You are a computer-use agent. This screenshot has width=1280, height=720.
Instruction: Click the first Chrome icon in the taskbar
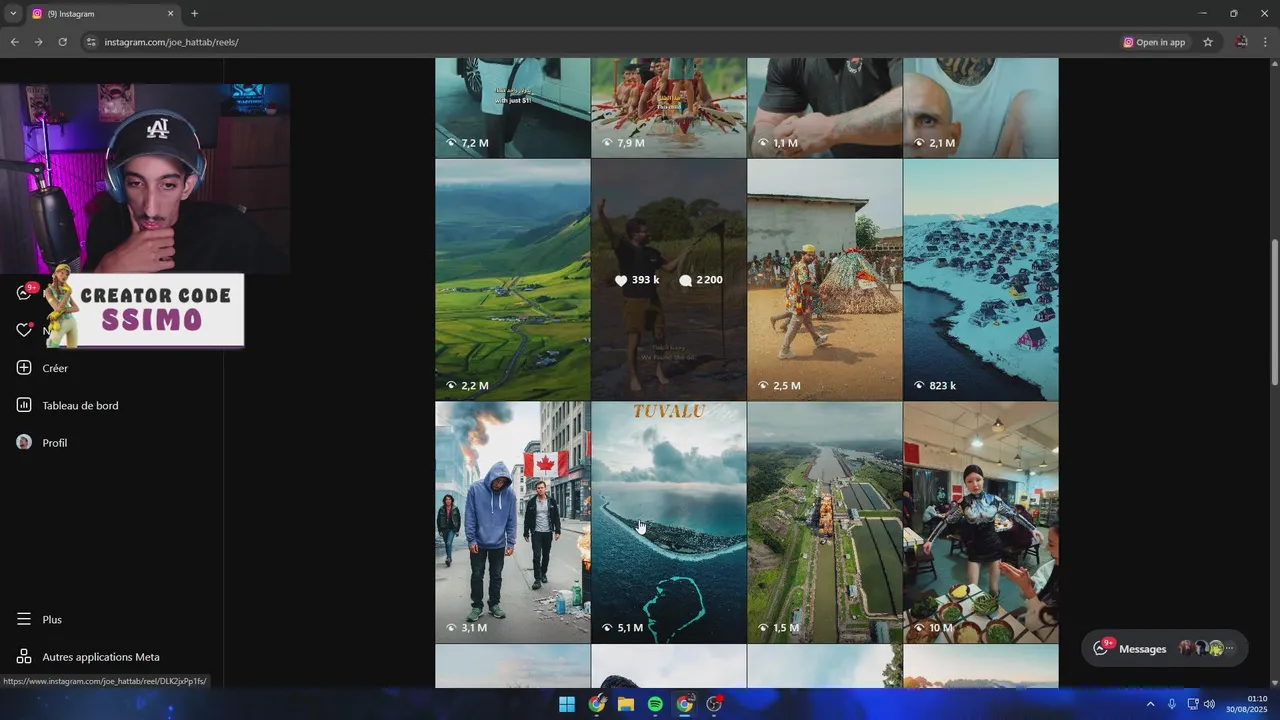click(597, 704)
